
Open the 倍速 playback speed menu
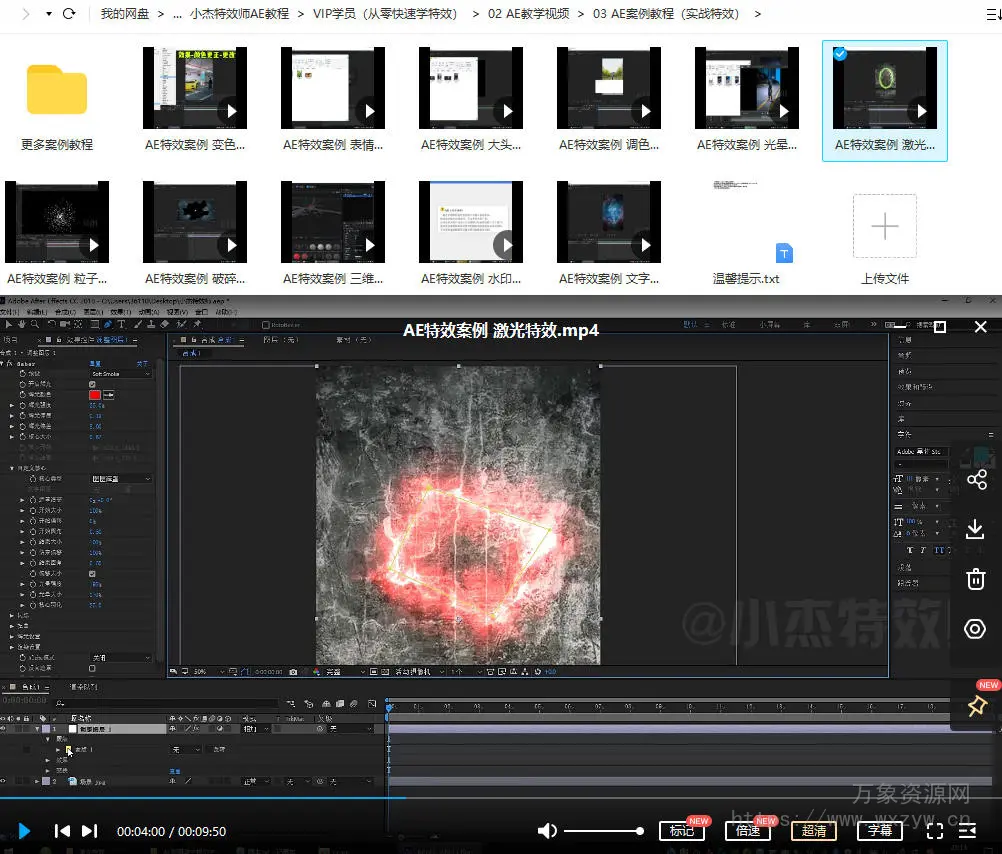click(x=748, y=830)
